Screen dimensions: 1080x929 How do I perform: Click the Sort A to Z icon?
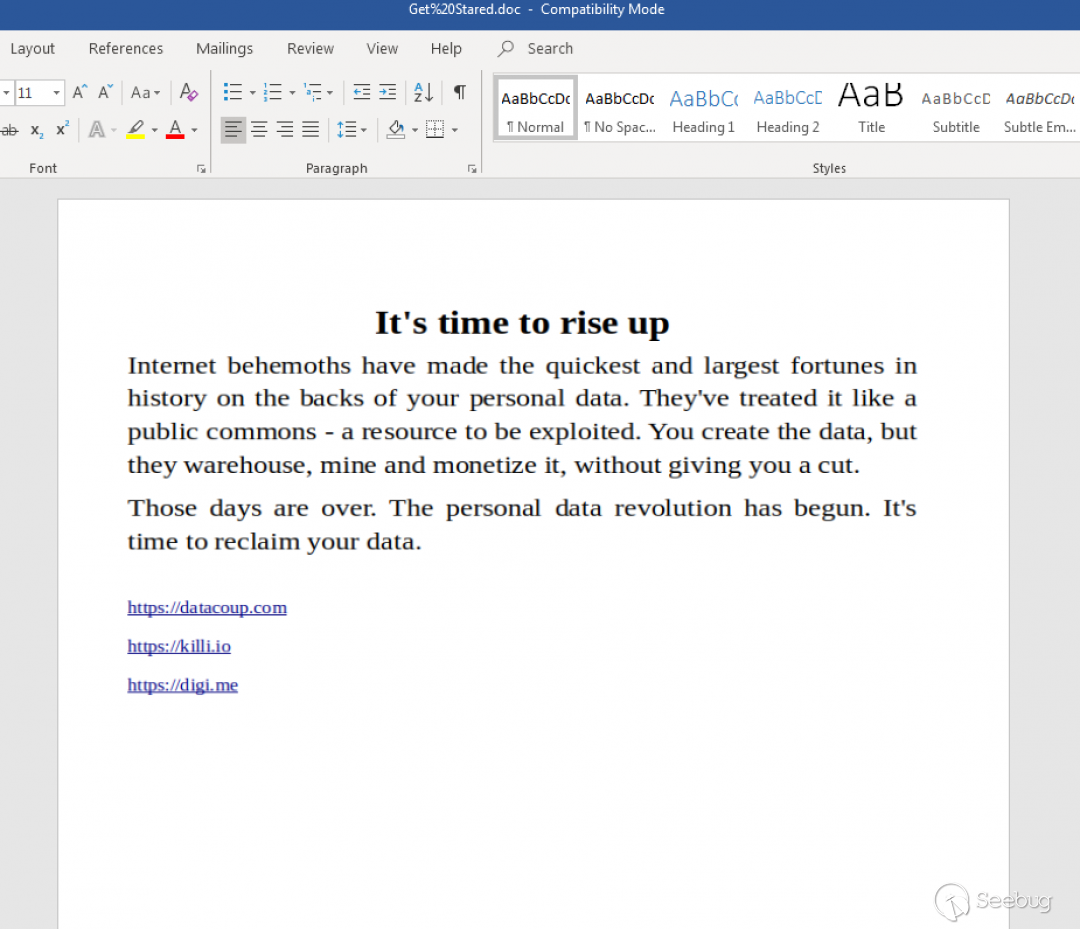point(424,93)
